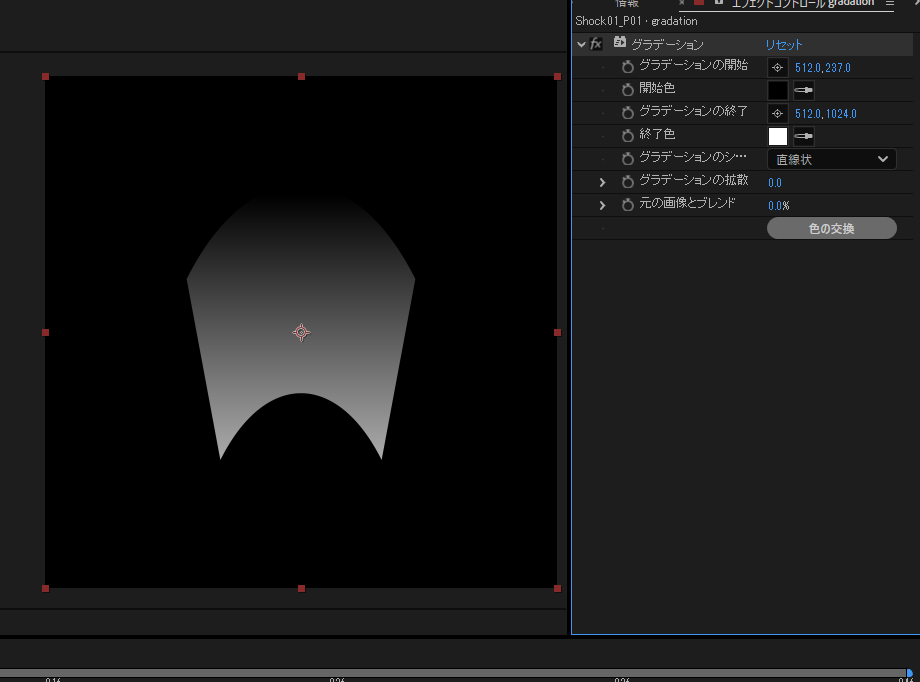Collapse the グラデーション effect group
The image size is (920, 682).
tap(581, 44)
